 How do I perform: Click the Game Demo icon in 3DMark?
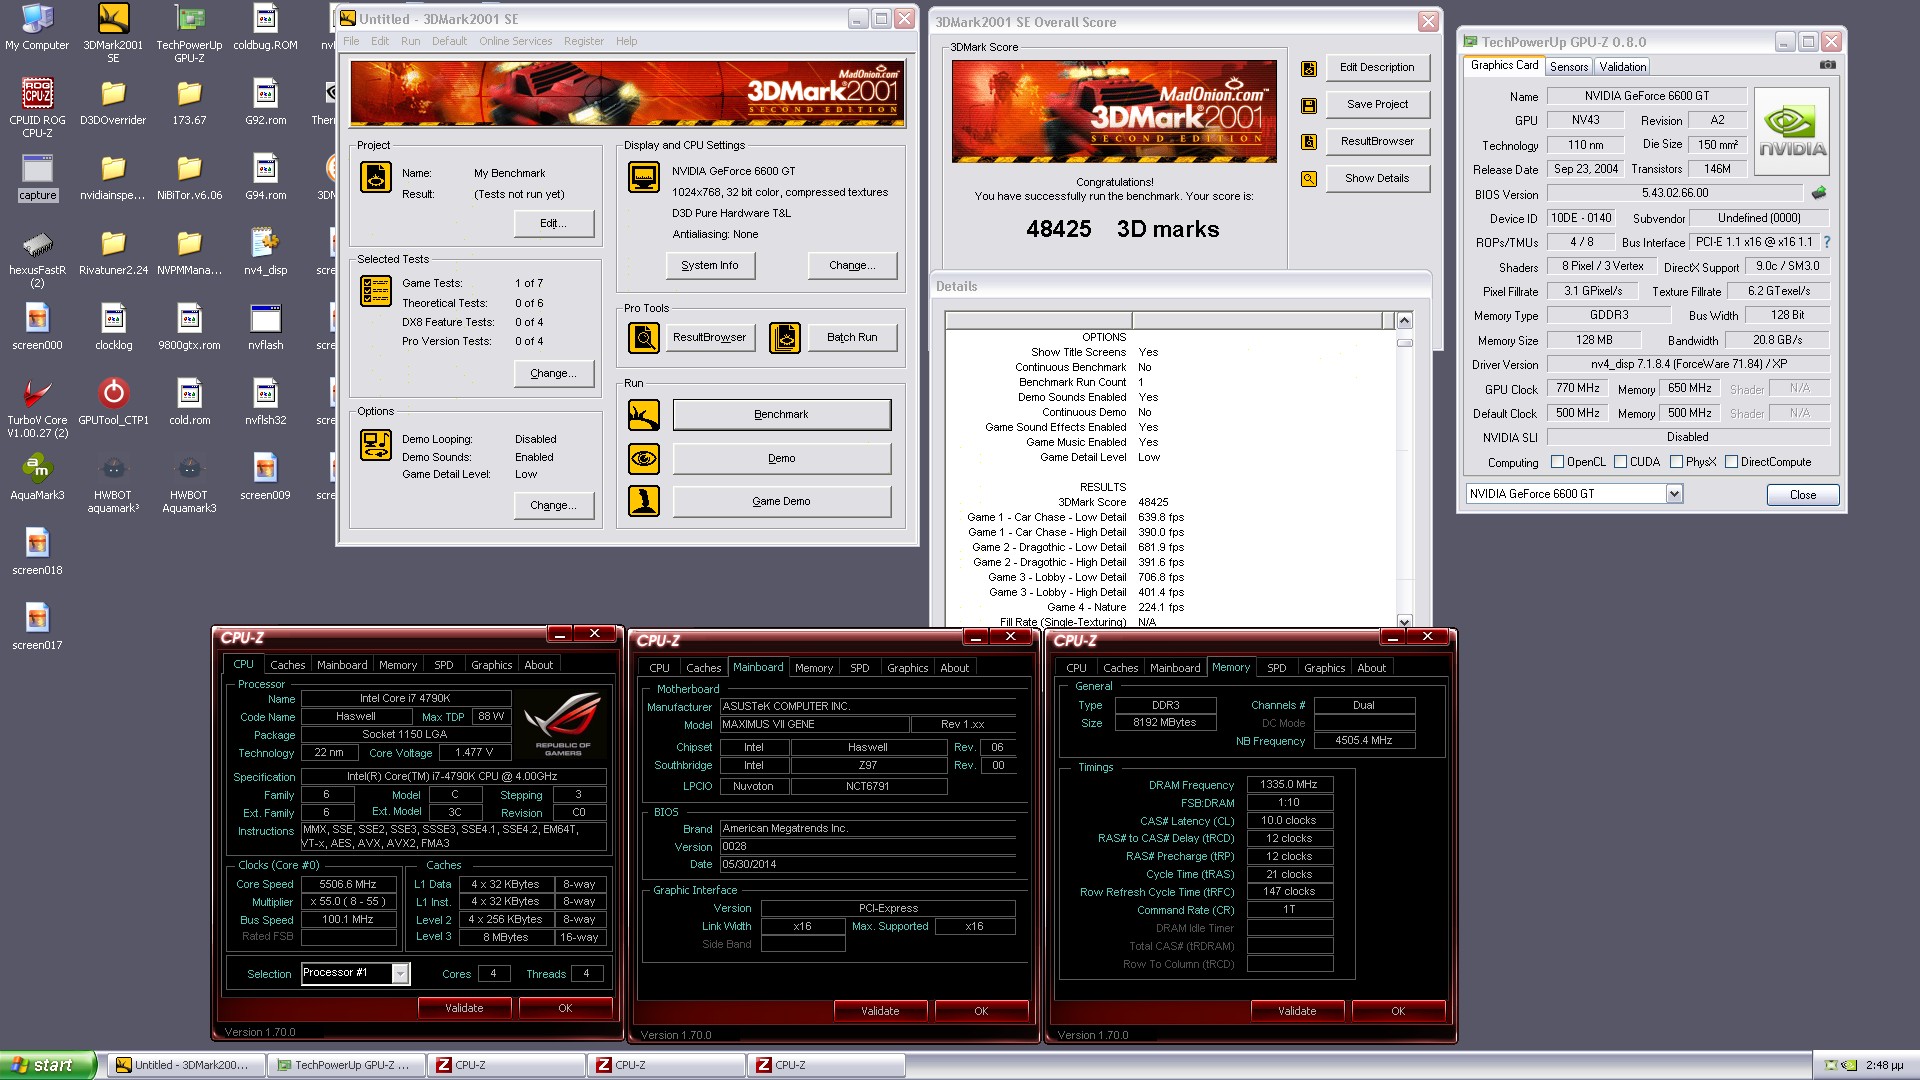(644, 501)
